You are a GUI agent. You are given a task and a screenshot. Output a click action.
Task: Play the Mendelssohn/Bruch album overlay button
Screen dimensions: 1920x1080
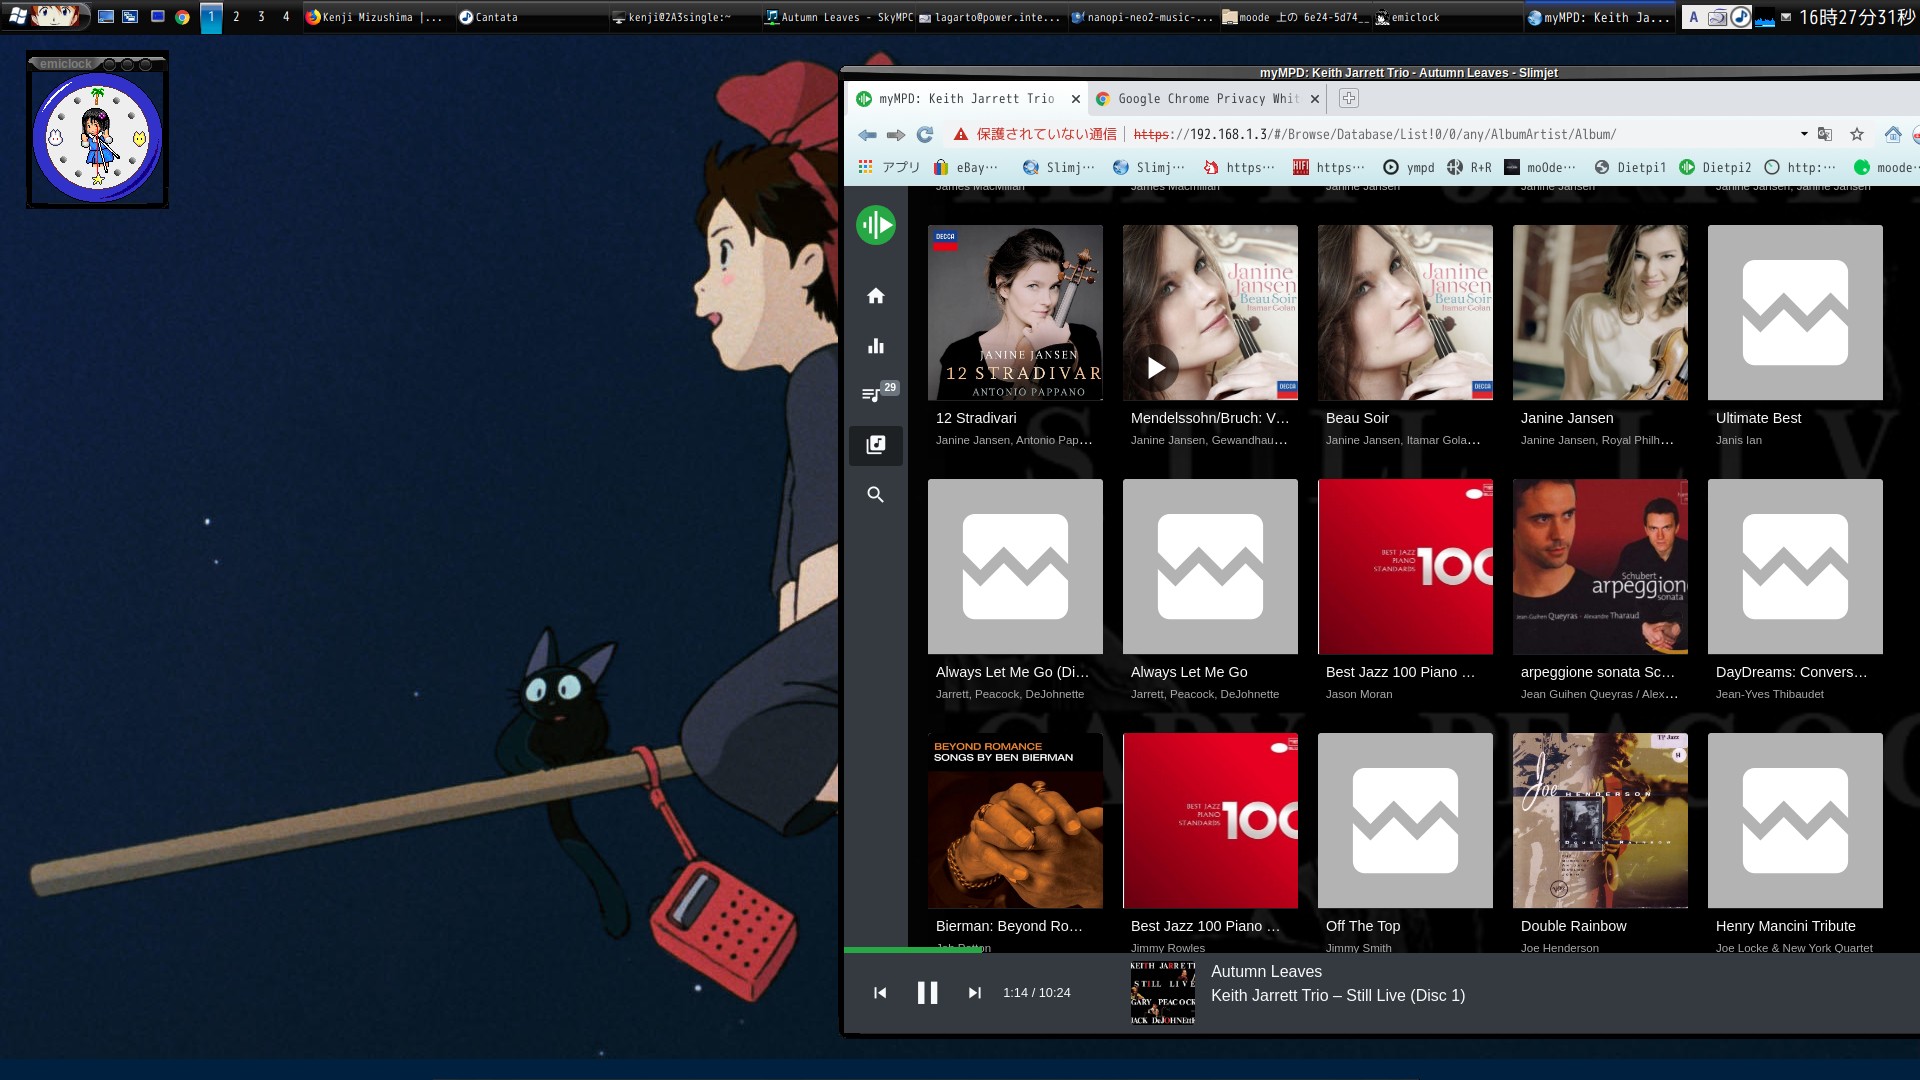click(1156, 367)
